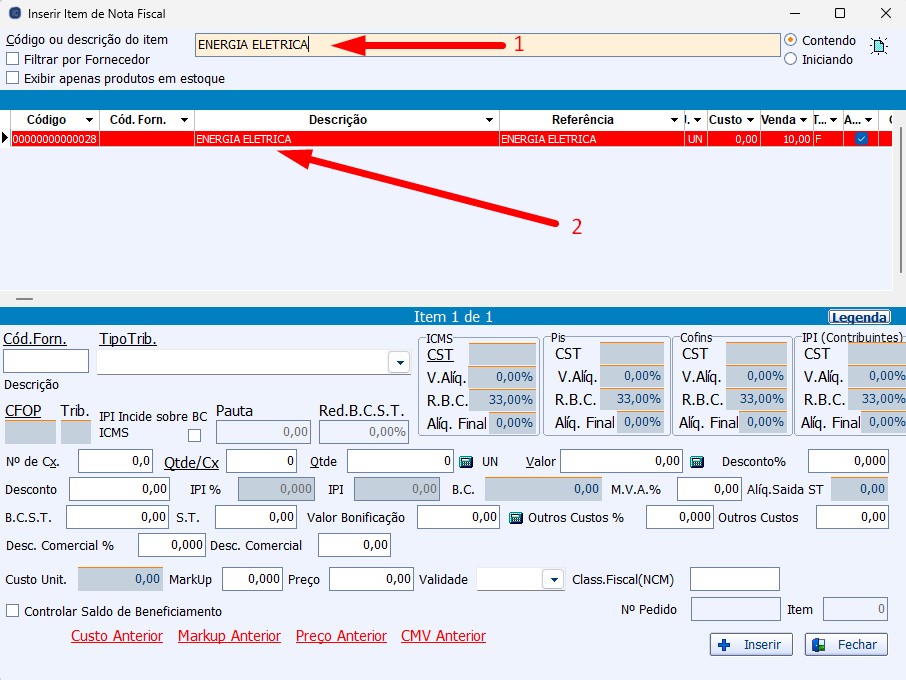Click the row indicator arrow in grid
This screenshot has width=906, height=680.
(5, 139)
